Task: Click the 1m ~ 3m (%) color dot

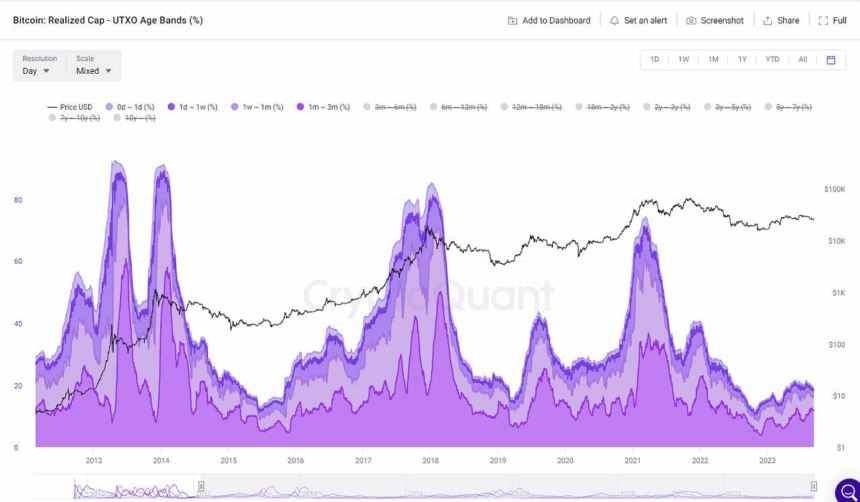Action: point(300,107)
